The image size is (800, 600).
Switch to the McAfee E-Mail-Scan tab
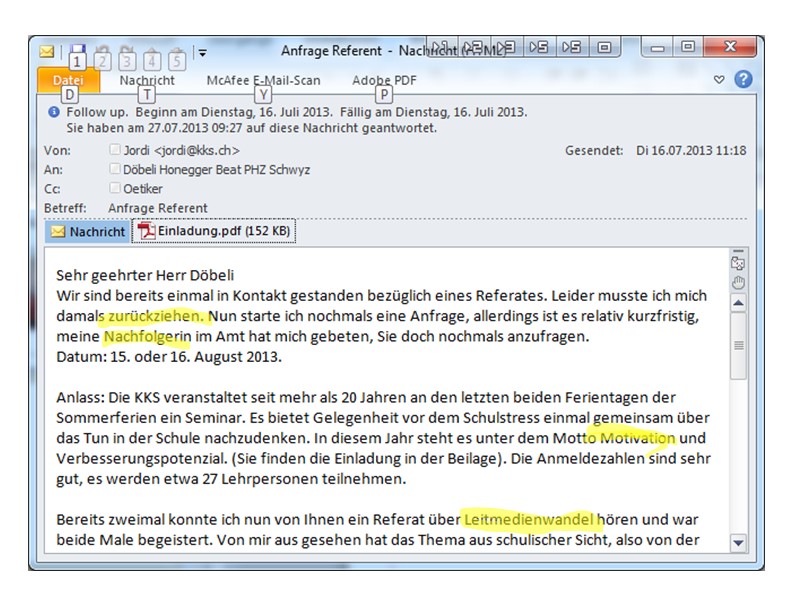point(249,80)
